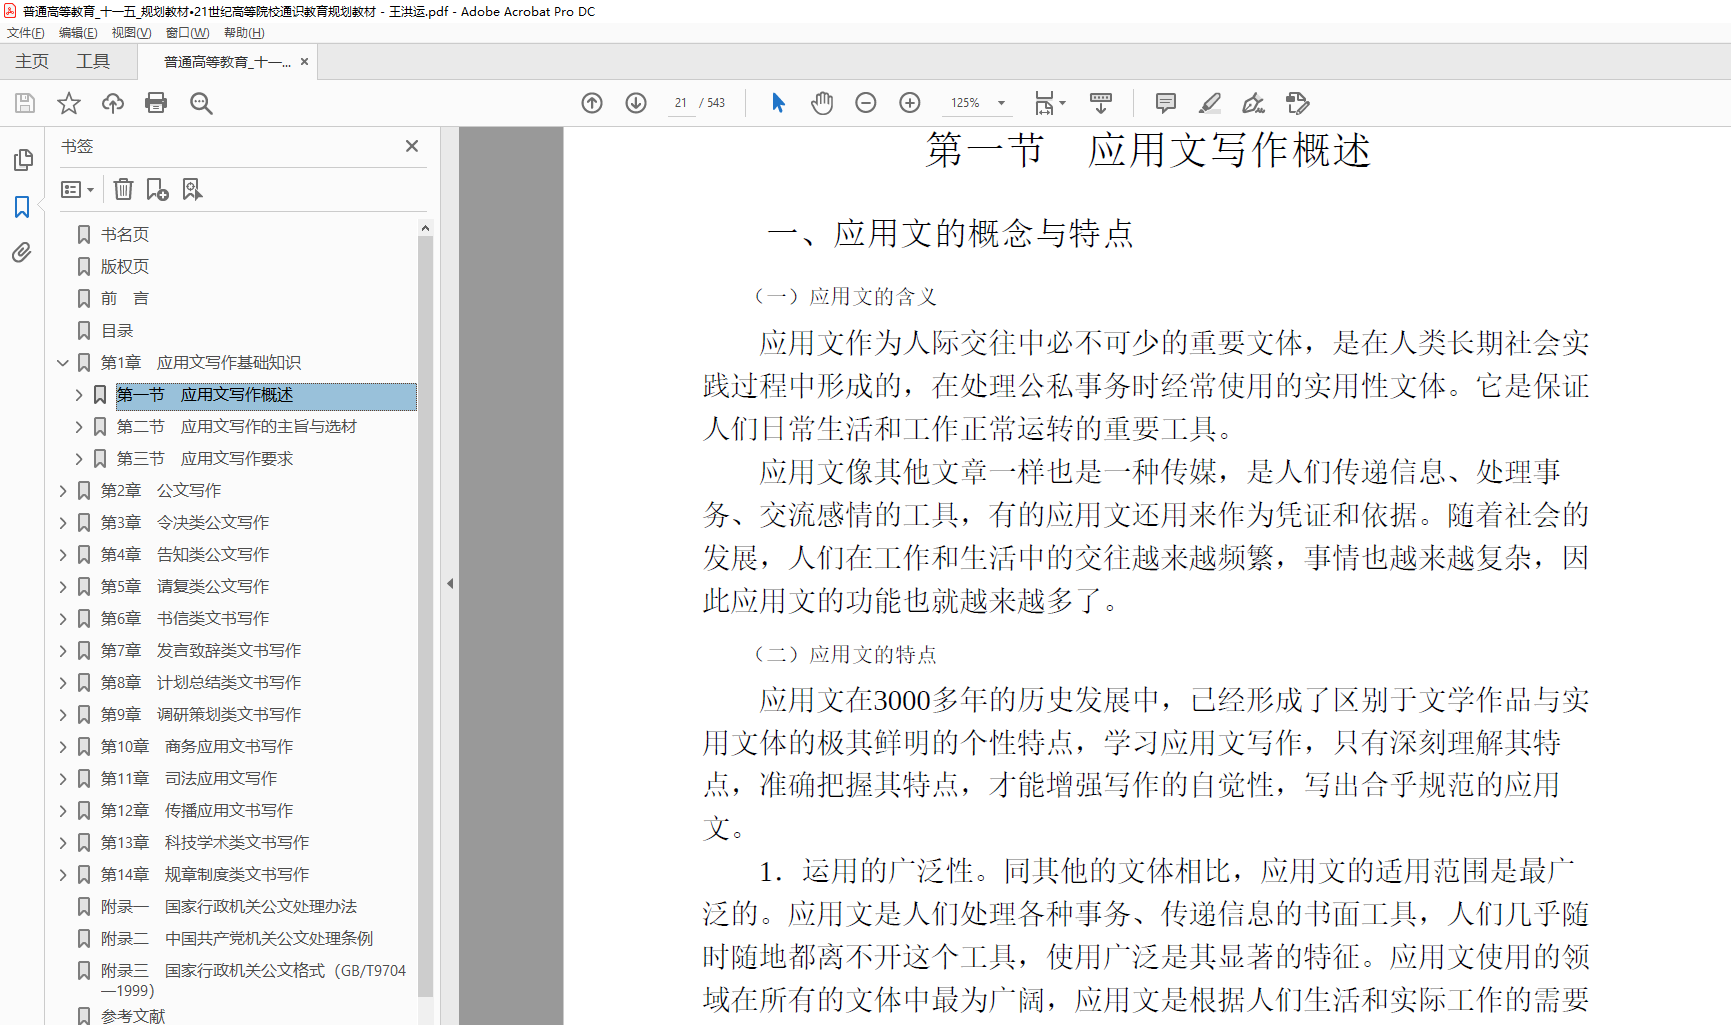
Task: Add a sticky note comment
Action: click(x=1165, y=103)
